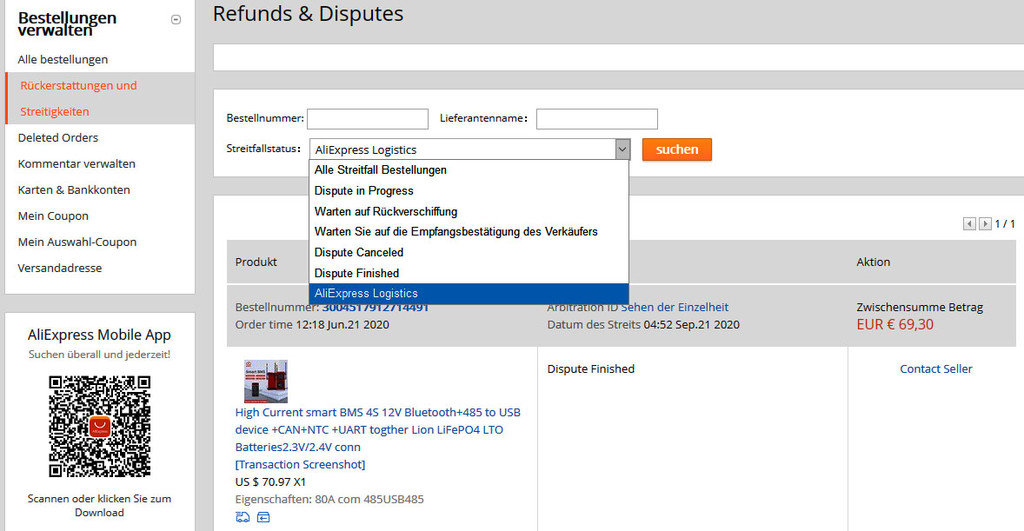Open Alle bestellungen in sidebar

pyautogui.click(x=63, y=59)
